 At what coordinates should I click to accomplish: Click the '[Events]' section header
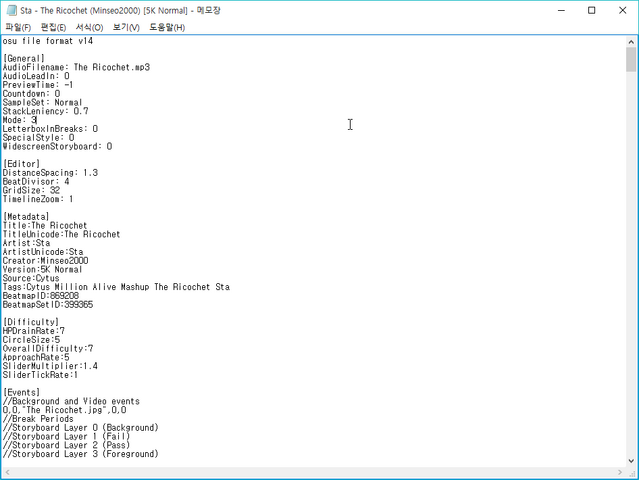21,393
